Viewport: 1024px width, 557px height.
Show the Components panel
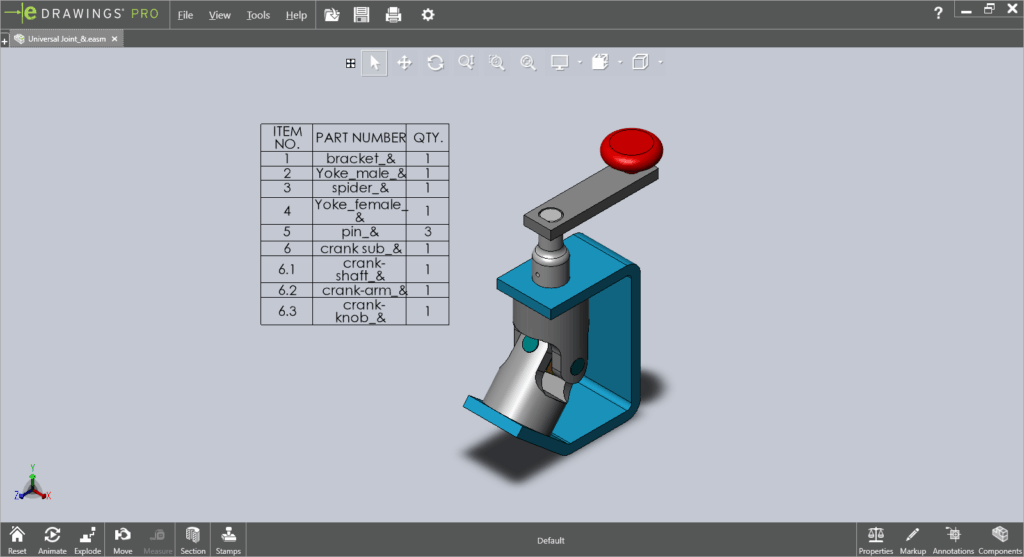point(998,540)
